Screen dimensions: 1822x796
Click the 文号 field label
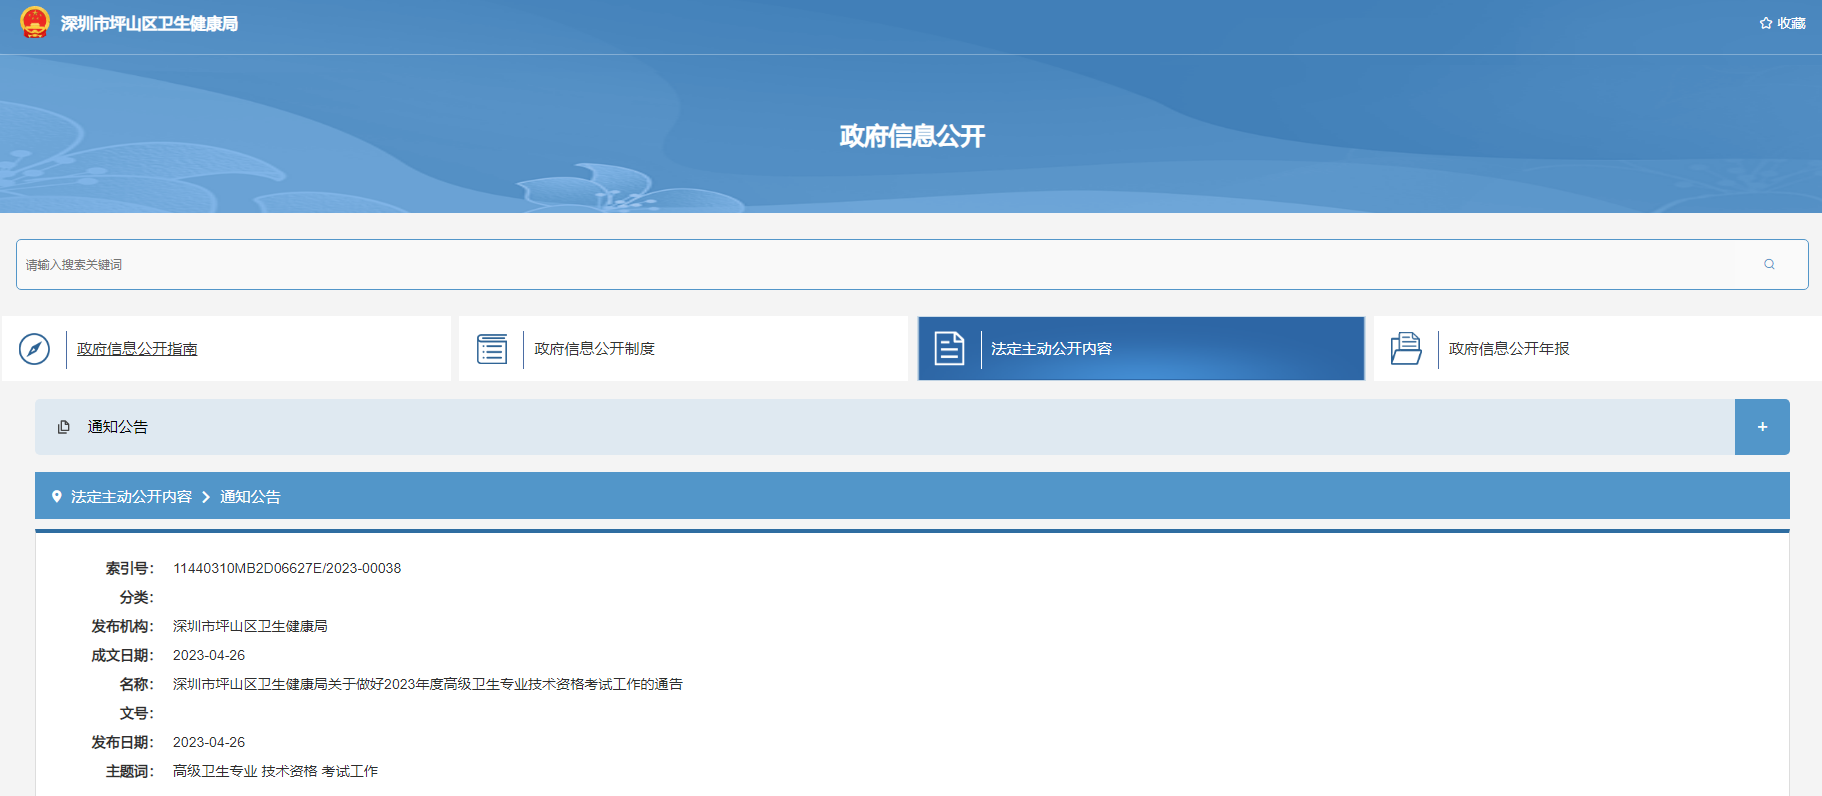[x=136, y=713]
